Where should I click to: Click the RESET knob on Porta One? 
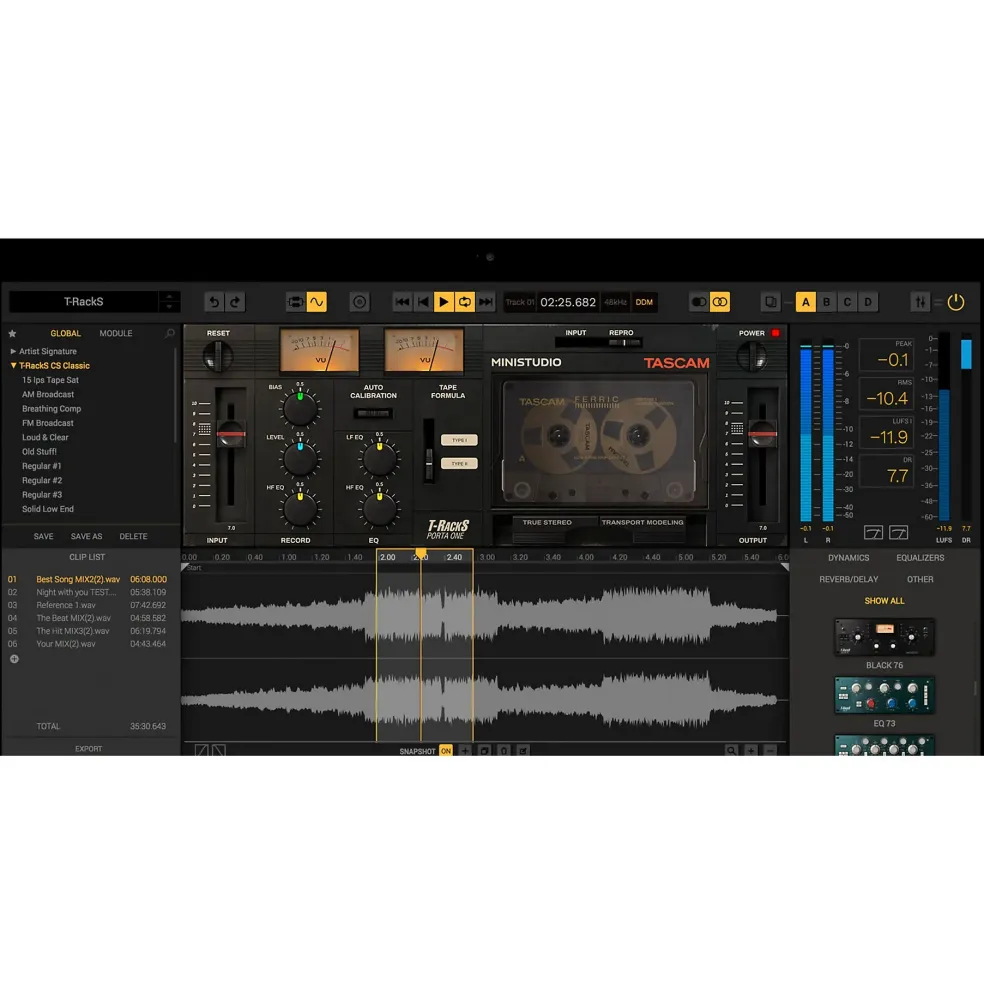(217, 356)
